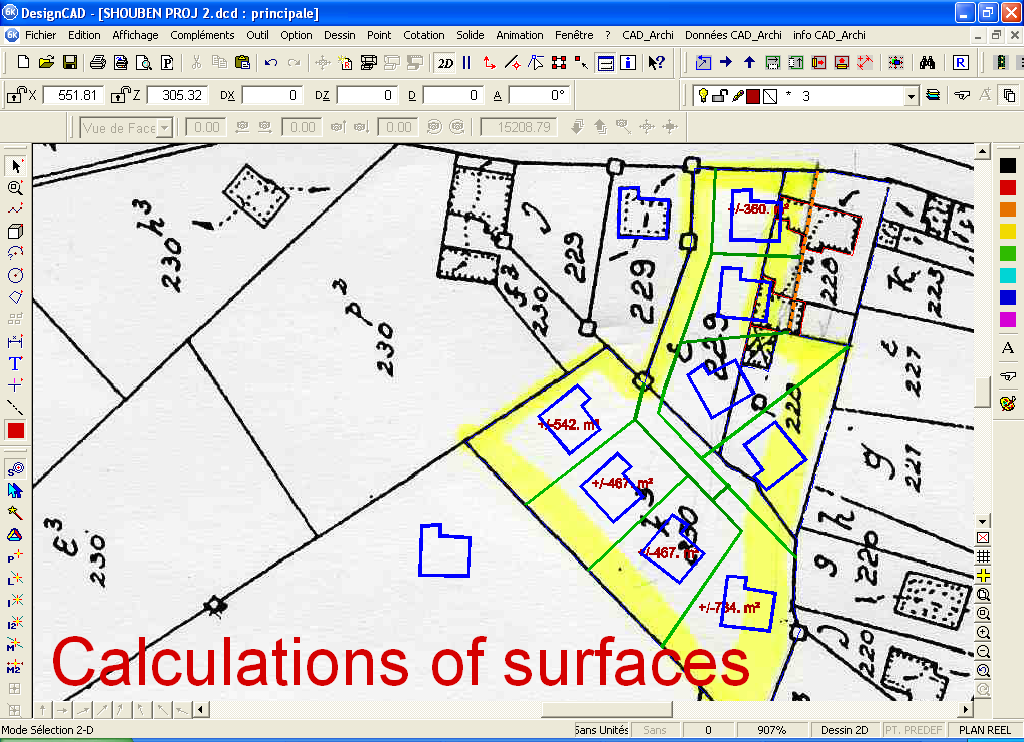Click the Save file icon
The width and height of the screenshot is (1024, 742).
(69, 62)
